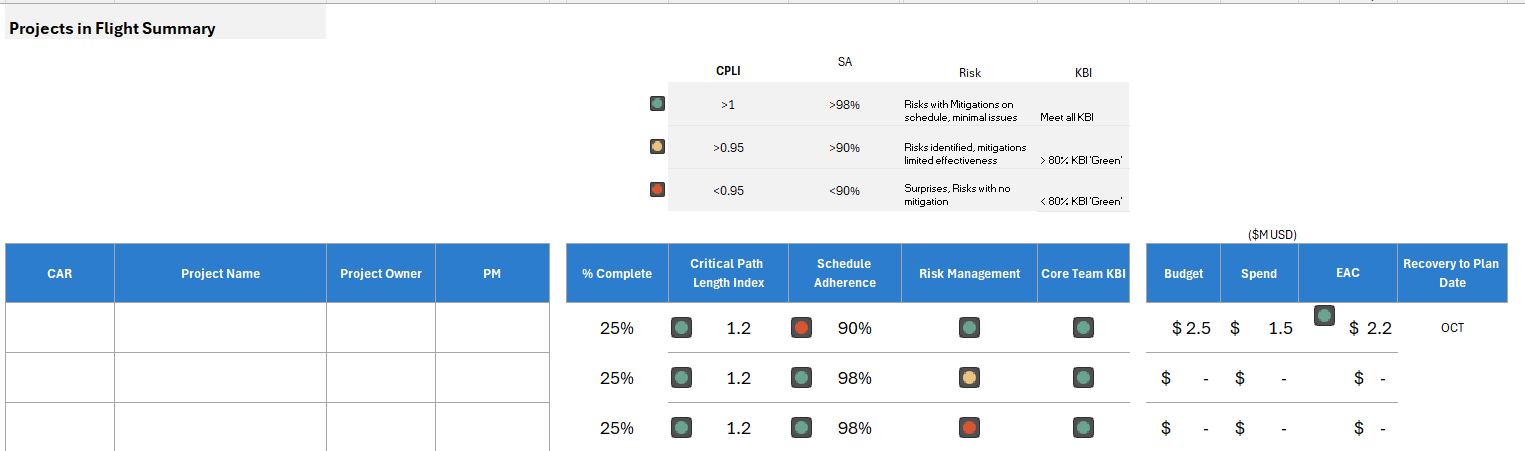The height and width of the screenshot is (451, 1525).
Task: Select the 90% Schedule Adherence value
Action: (855, 328)
